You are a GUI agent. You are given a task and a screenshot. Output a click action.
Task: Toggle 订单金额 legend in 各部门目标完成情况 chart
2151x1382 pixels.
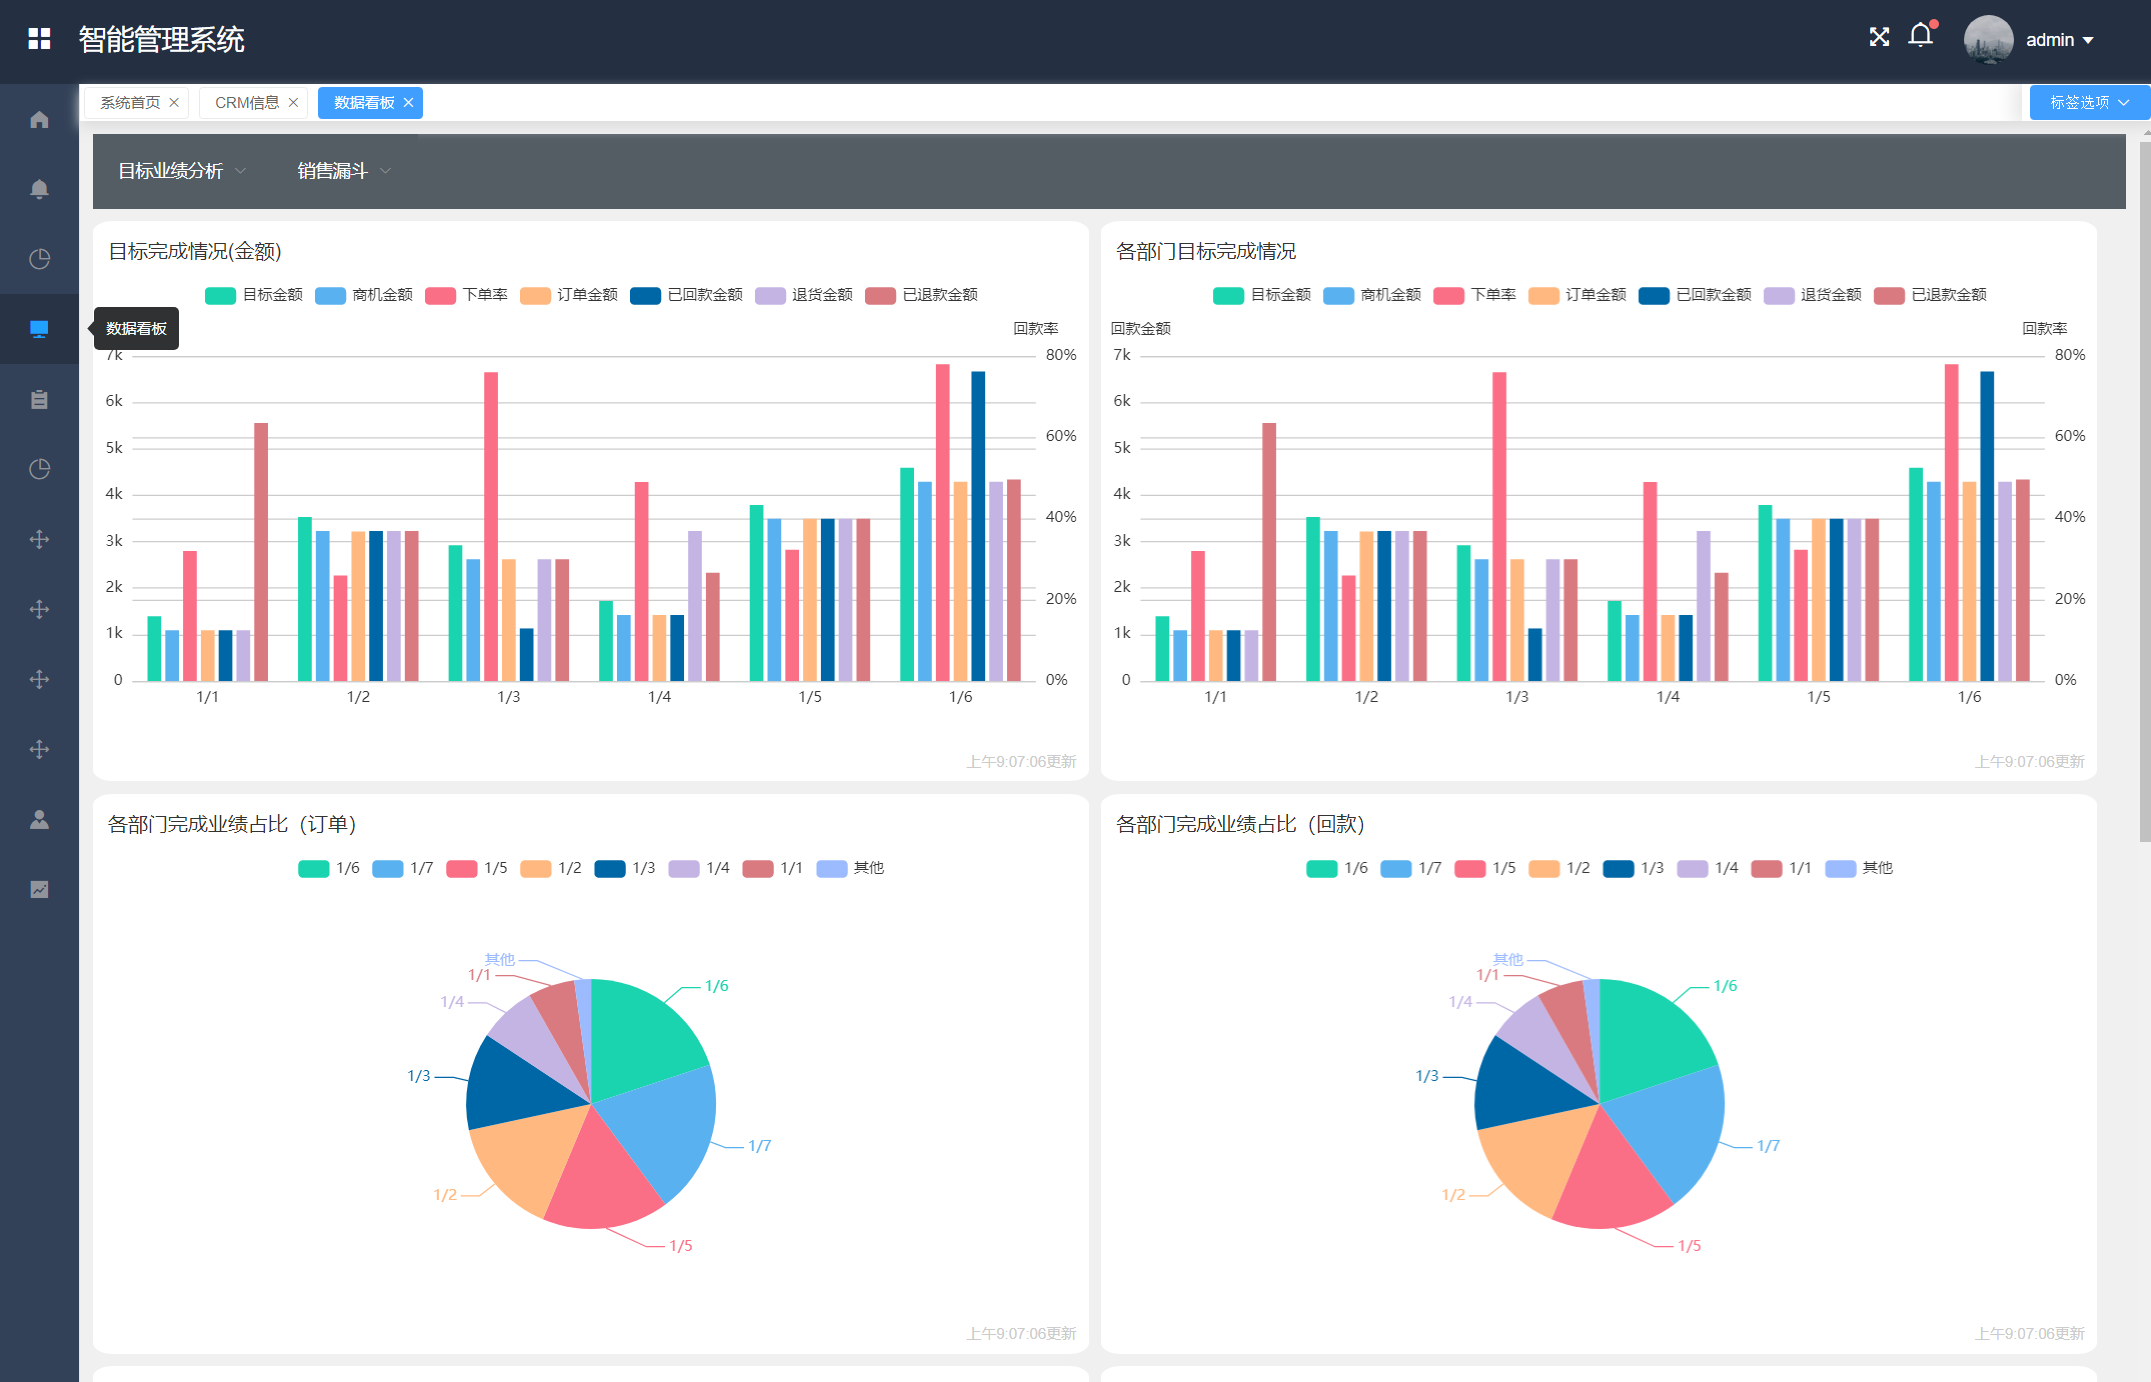click(x=1578, y=295)
